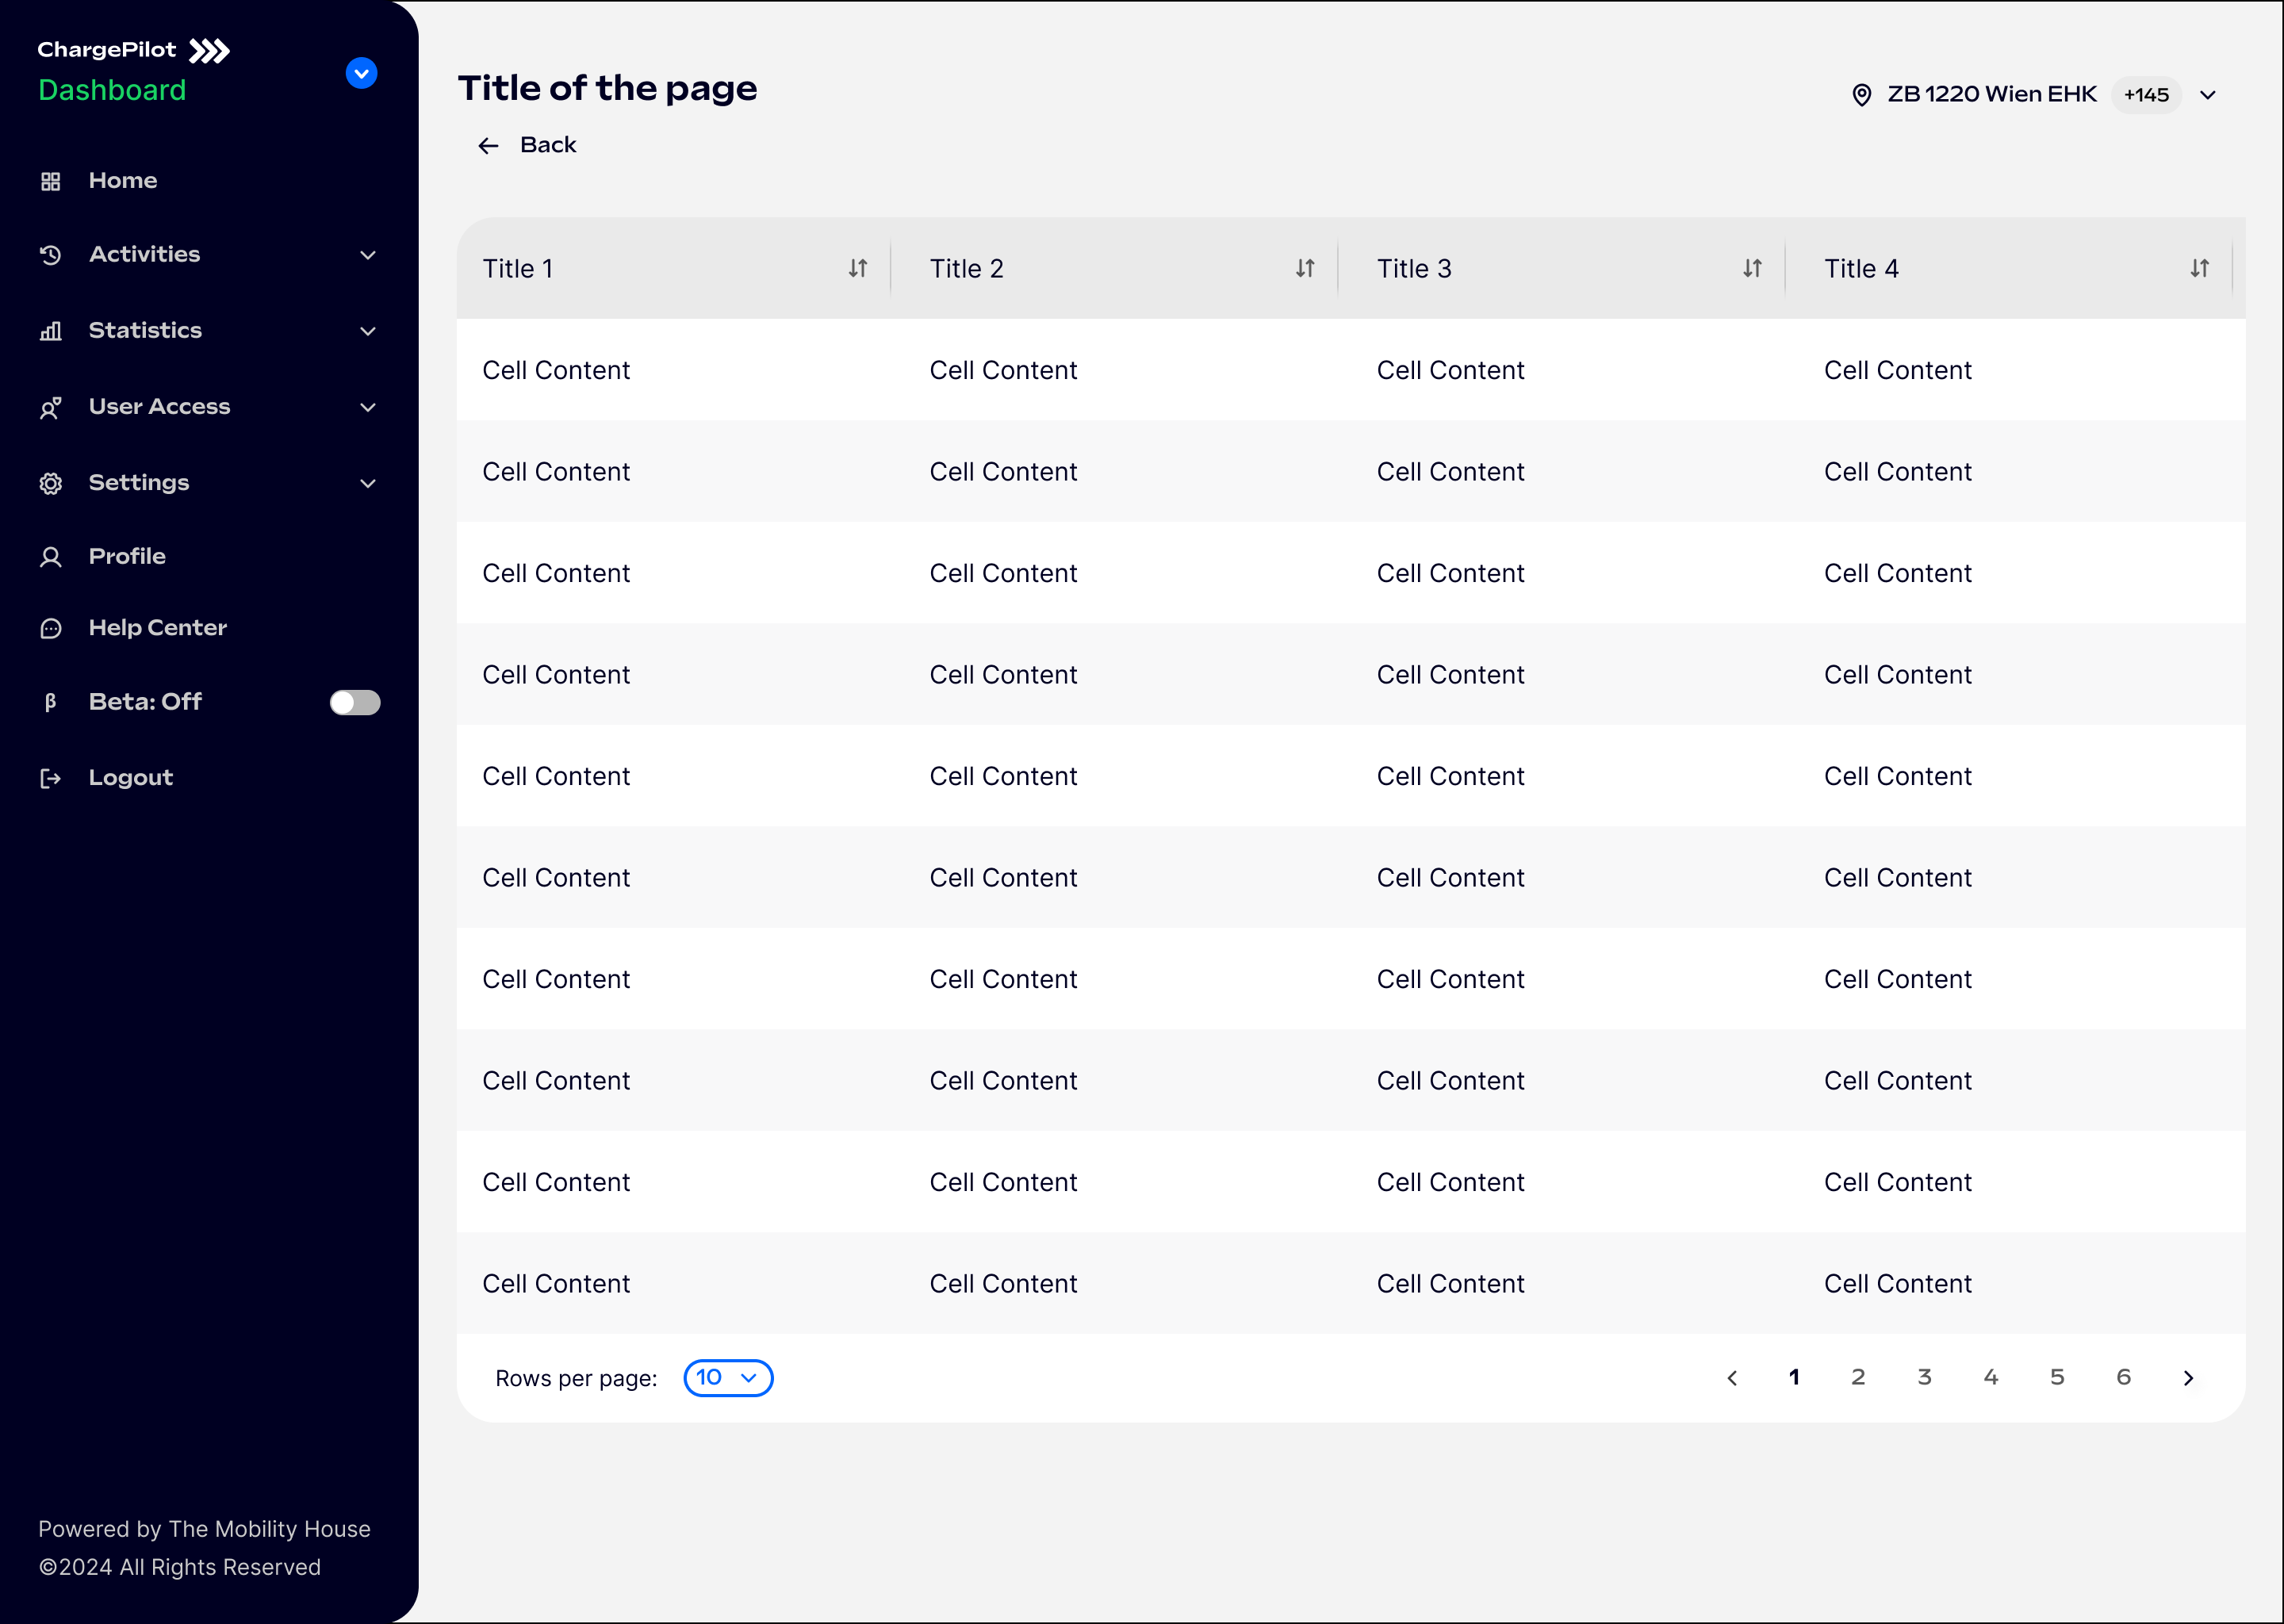Screen dimensions: 2284x1624
Task: Click the Title 1 column header
Action: tap(518, 268)
